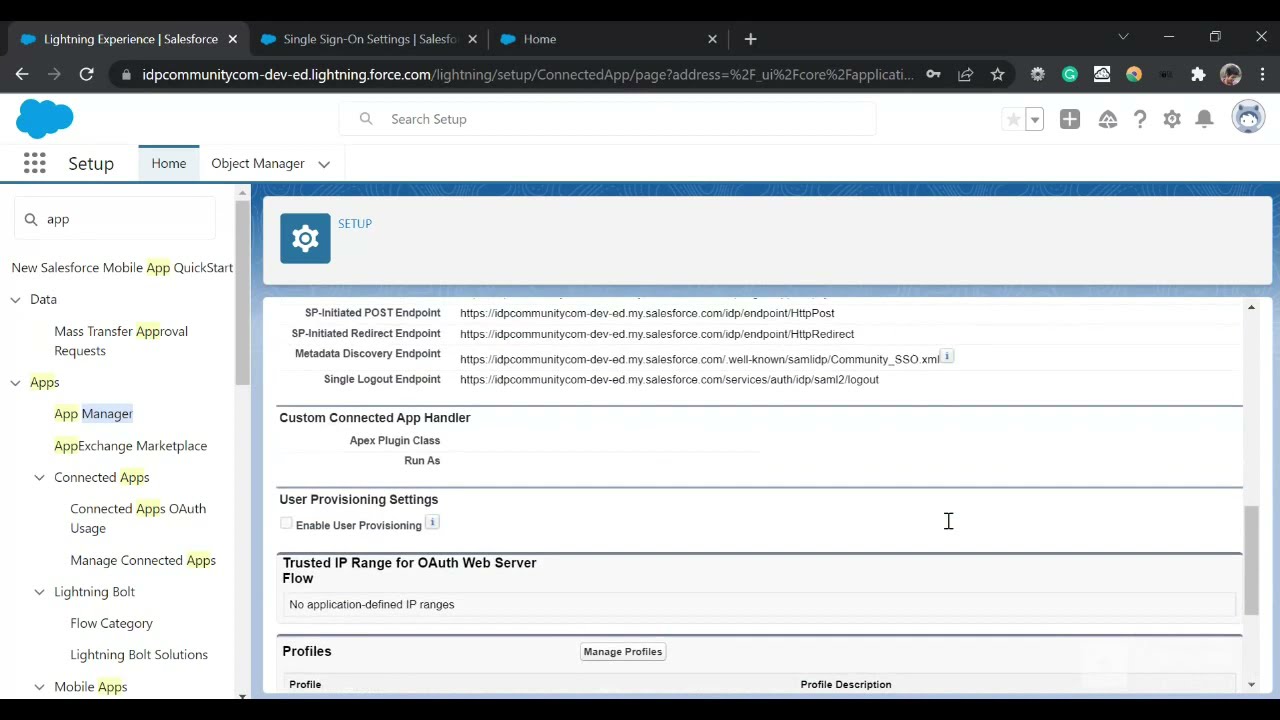Open the Grammarly extension icon
Viewport: 1280px width, 720px height.
[1070, 74]
